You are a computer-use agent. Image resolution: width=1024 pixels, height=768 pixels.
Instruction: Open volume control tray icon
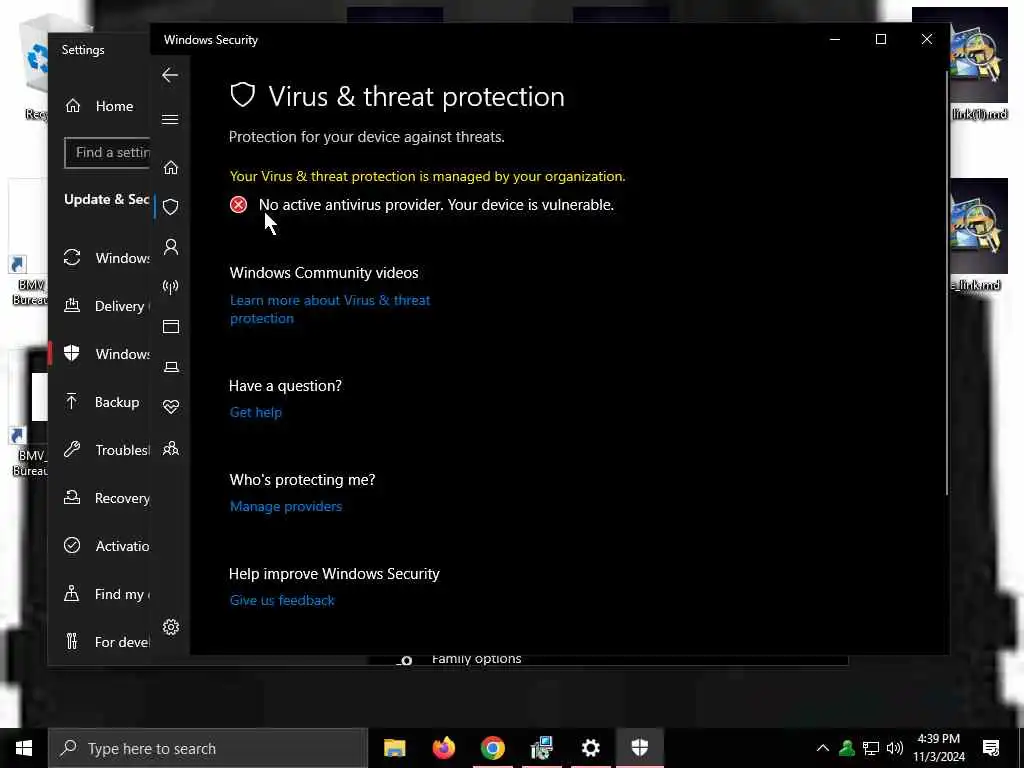tap(895, 748)
